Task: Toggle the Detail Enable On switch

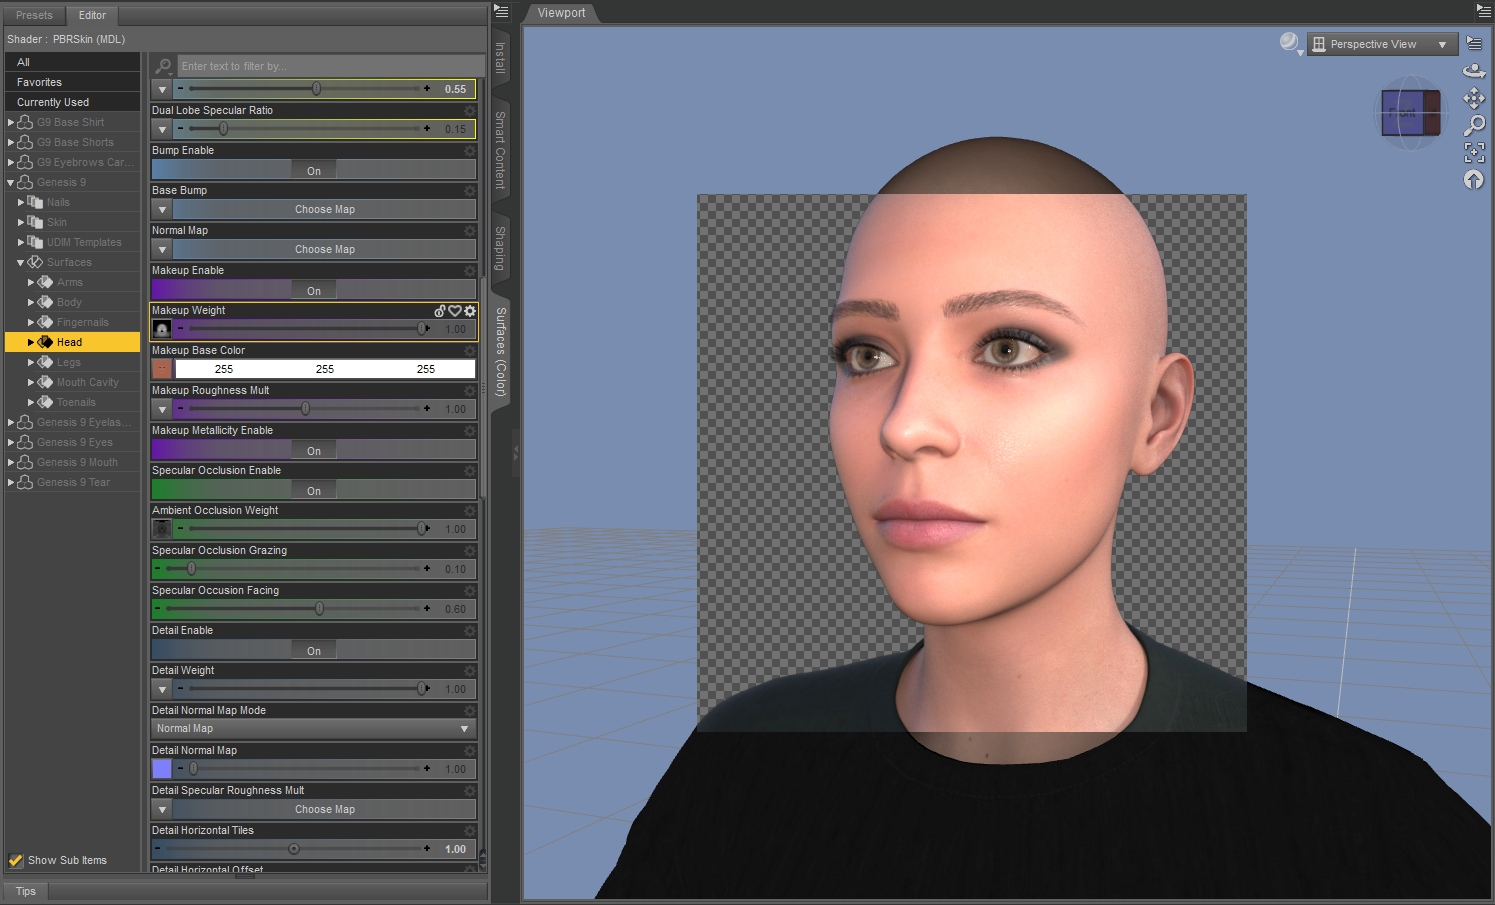Action: [x=314, y=650]
